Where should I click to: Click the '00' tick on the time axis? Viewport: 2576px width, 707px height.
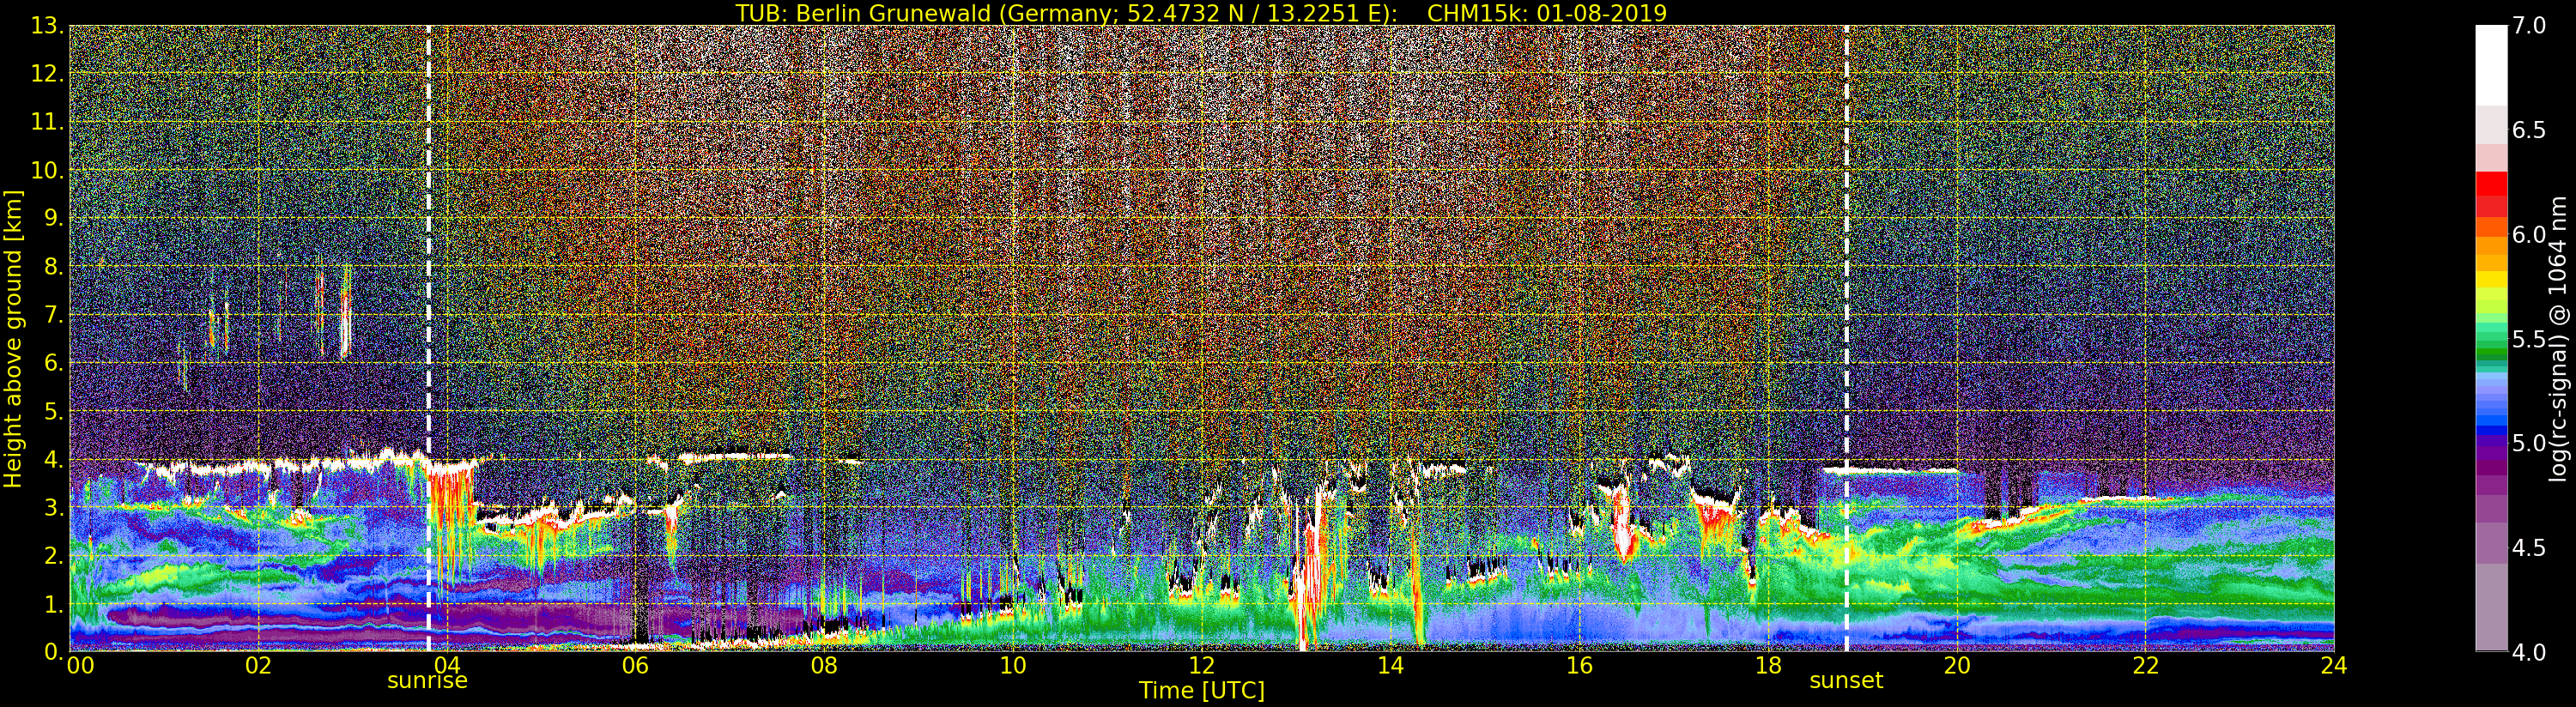80,665
